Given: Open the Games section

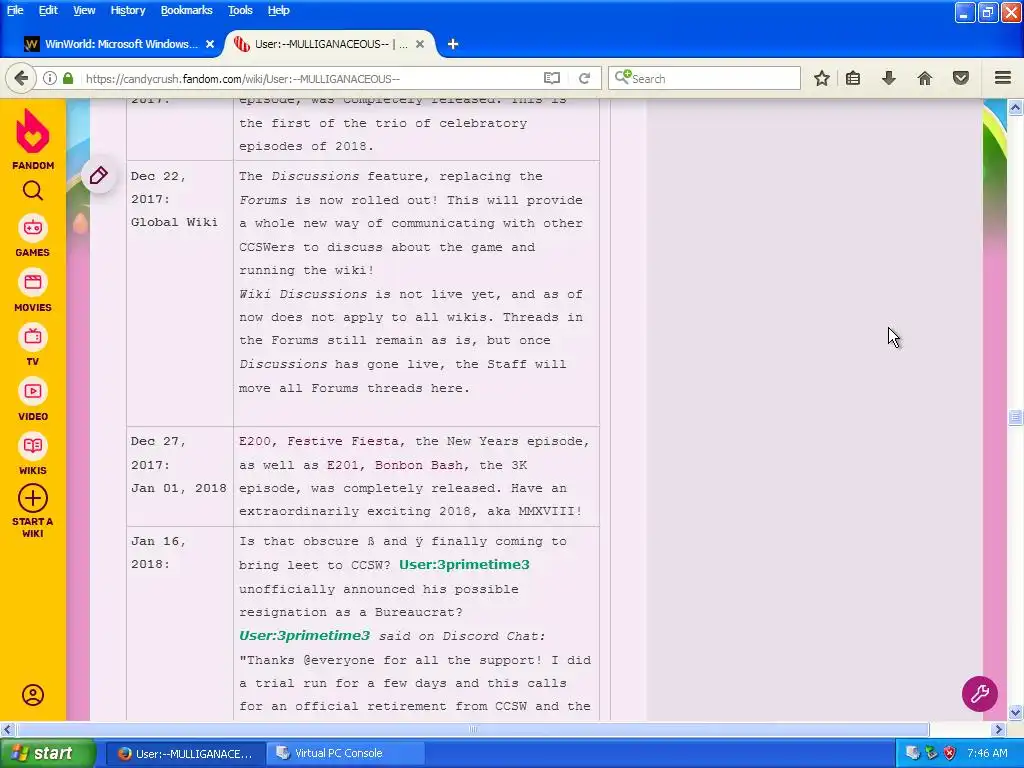Looking at the screenshot, I should pos(33,235).
